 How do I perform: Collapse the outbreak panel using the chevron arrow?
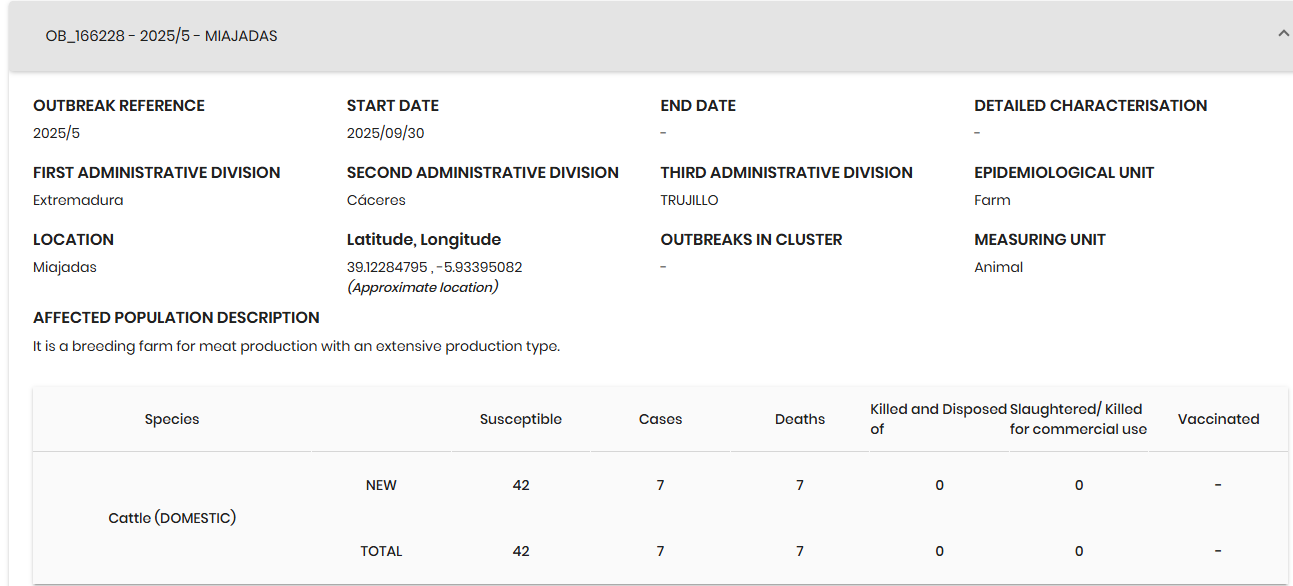pyautogui.click(x=1282, y=34)
